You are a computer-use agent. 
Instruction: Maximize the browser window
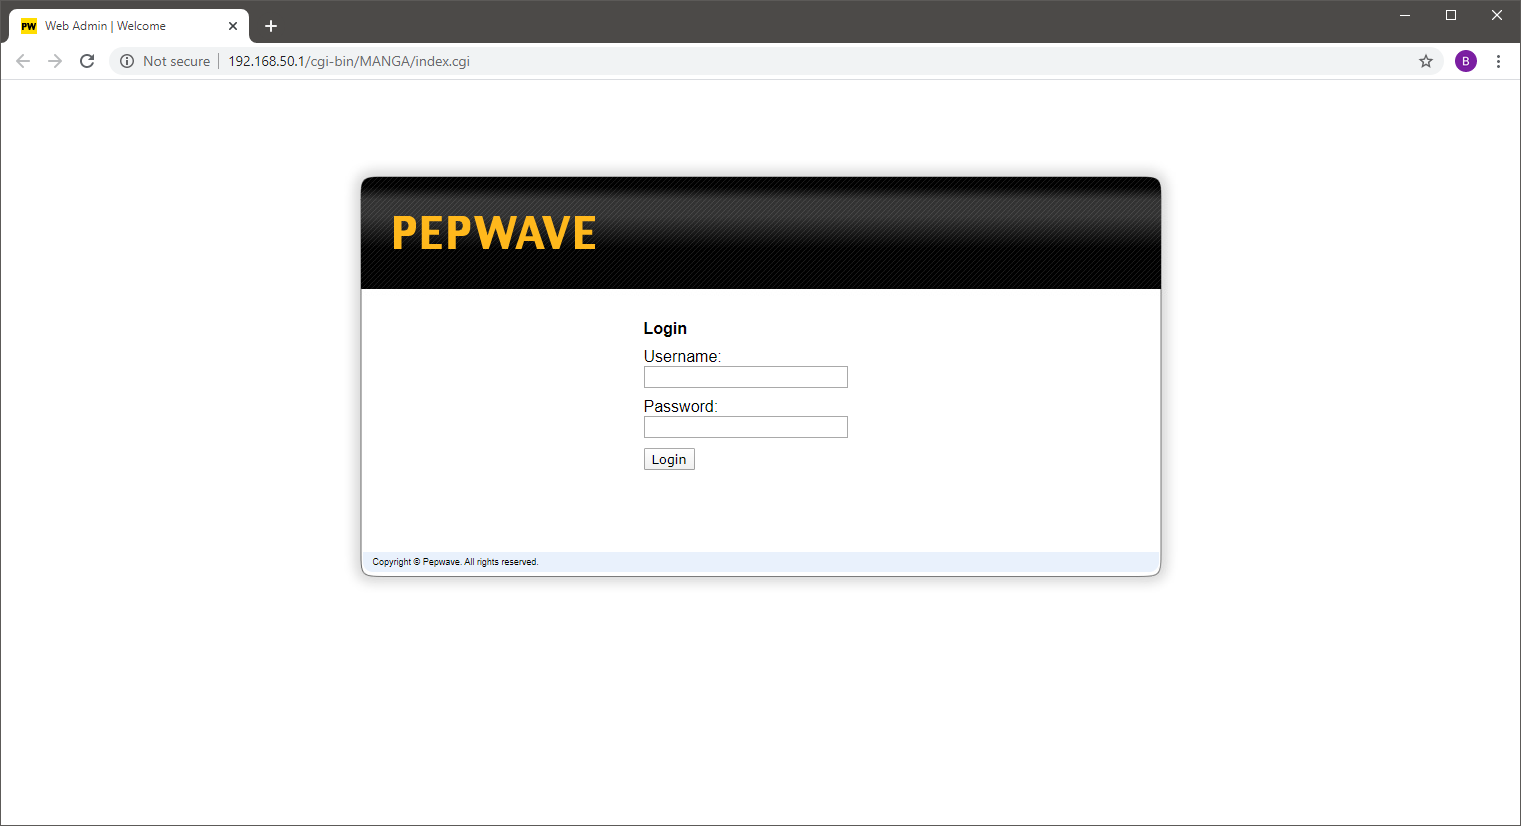(x=1451, y=15)
